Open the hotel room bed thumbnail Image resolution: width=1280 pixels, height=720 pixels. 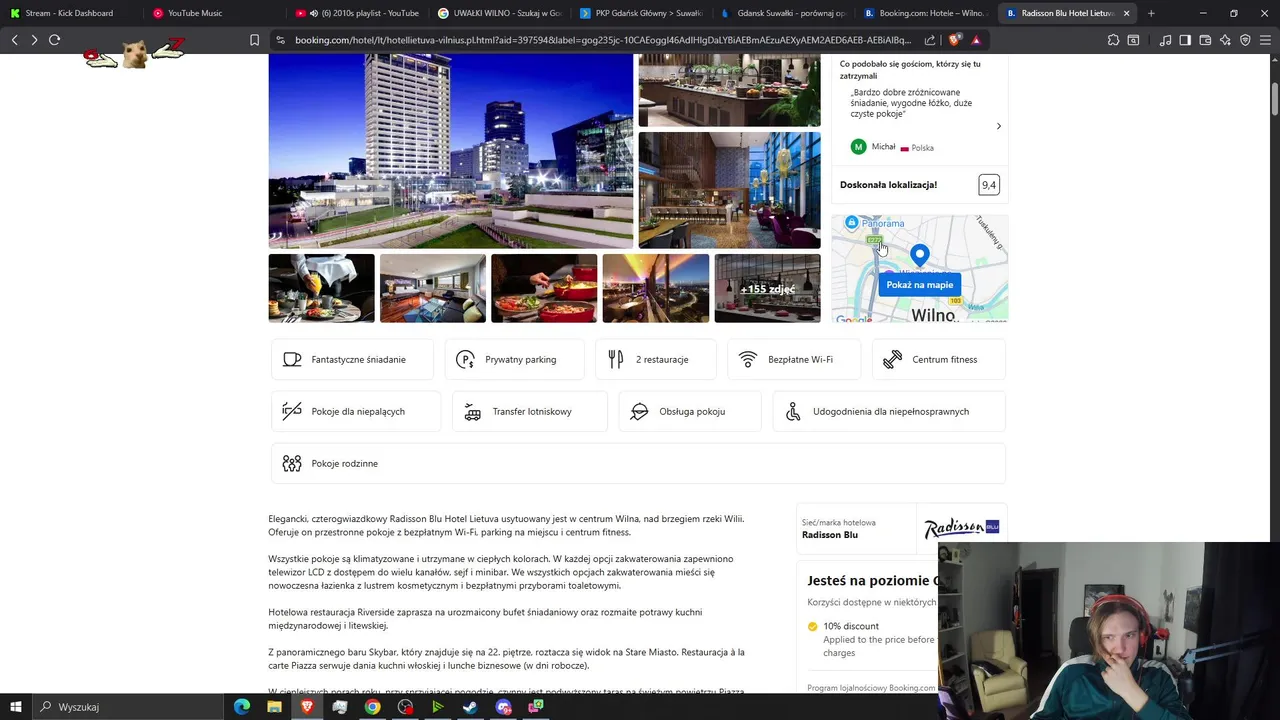tap(433, 288)
